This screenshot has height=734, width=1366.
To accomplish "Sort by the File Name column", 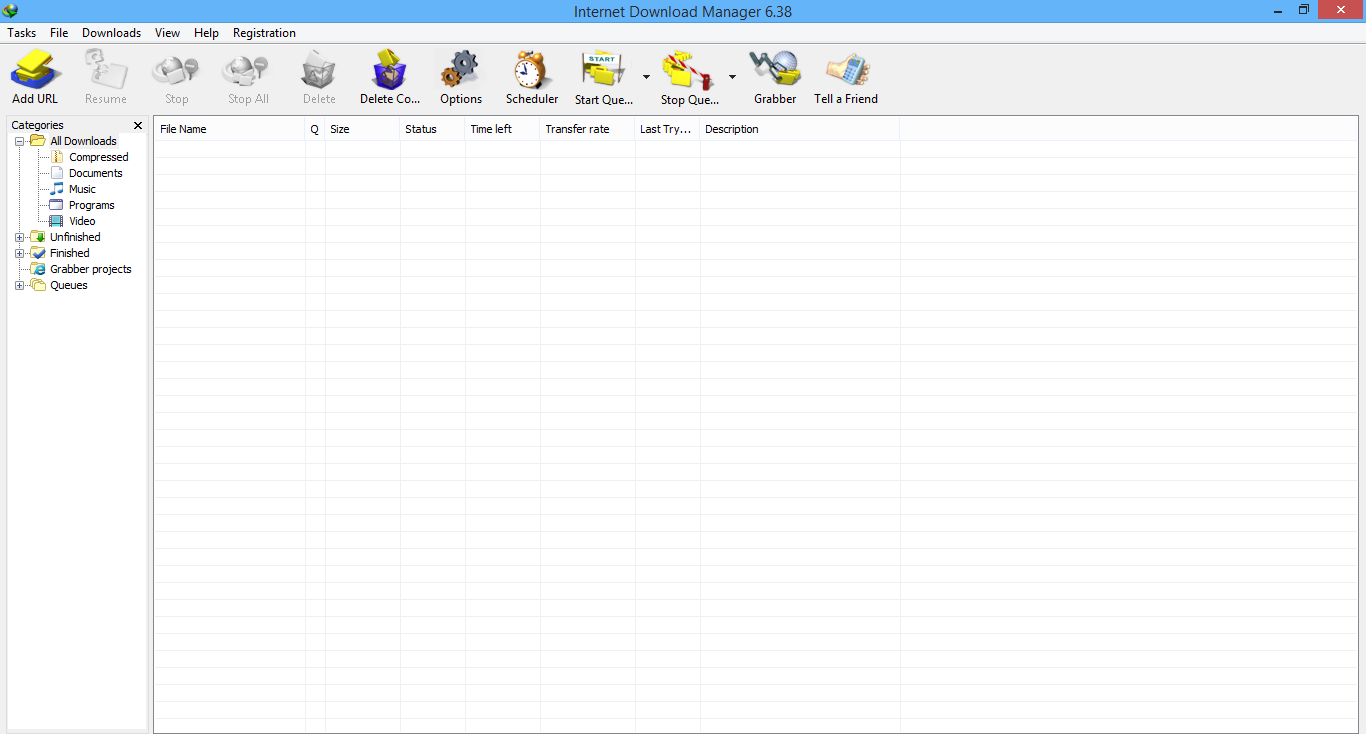I will click(229, 129).
